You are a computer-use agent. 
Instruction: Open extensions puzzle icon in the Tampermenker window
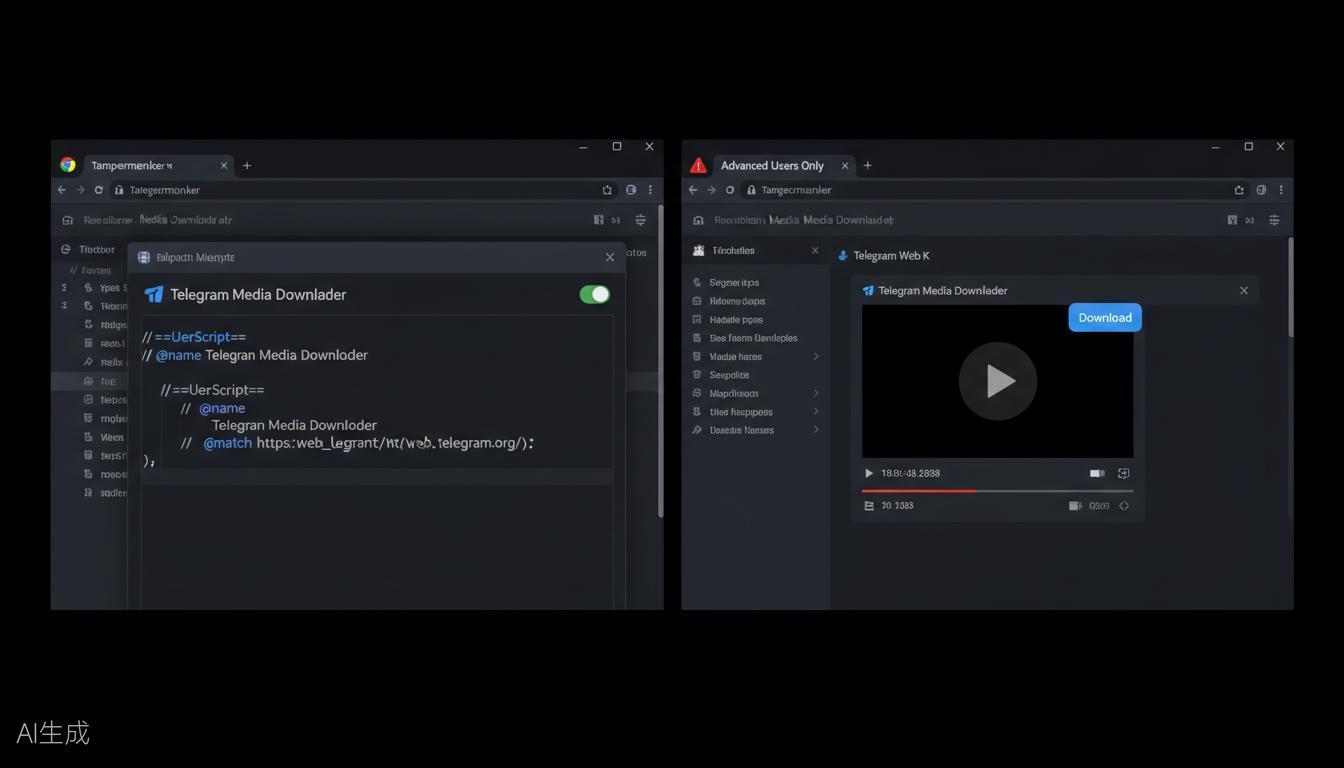tap(607, 190)
